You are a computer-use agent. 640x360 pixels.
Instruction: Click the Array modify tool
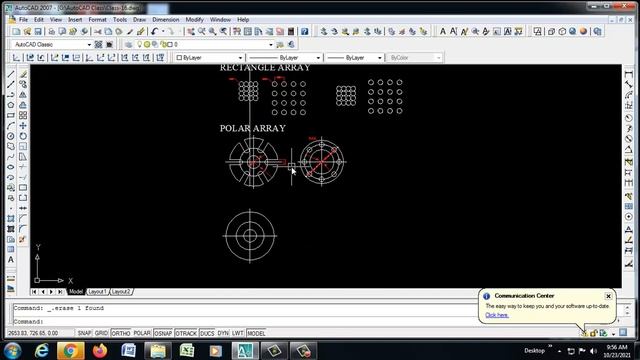click(23, 116)
